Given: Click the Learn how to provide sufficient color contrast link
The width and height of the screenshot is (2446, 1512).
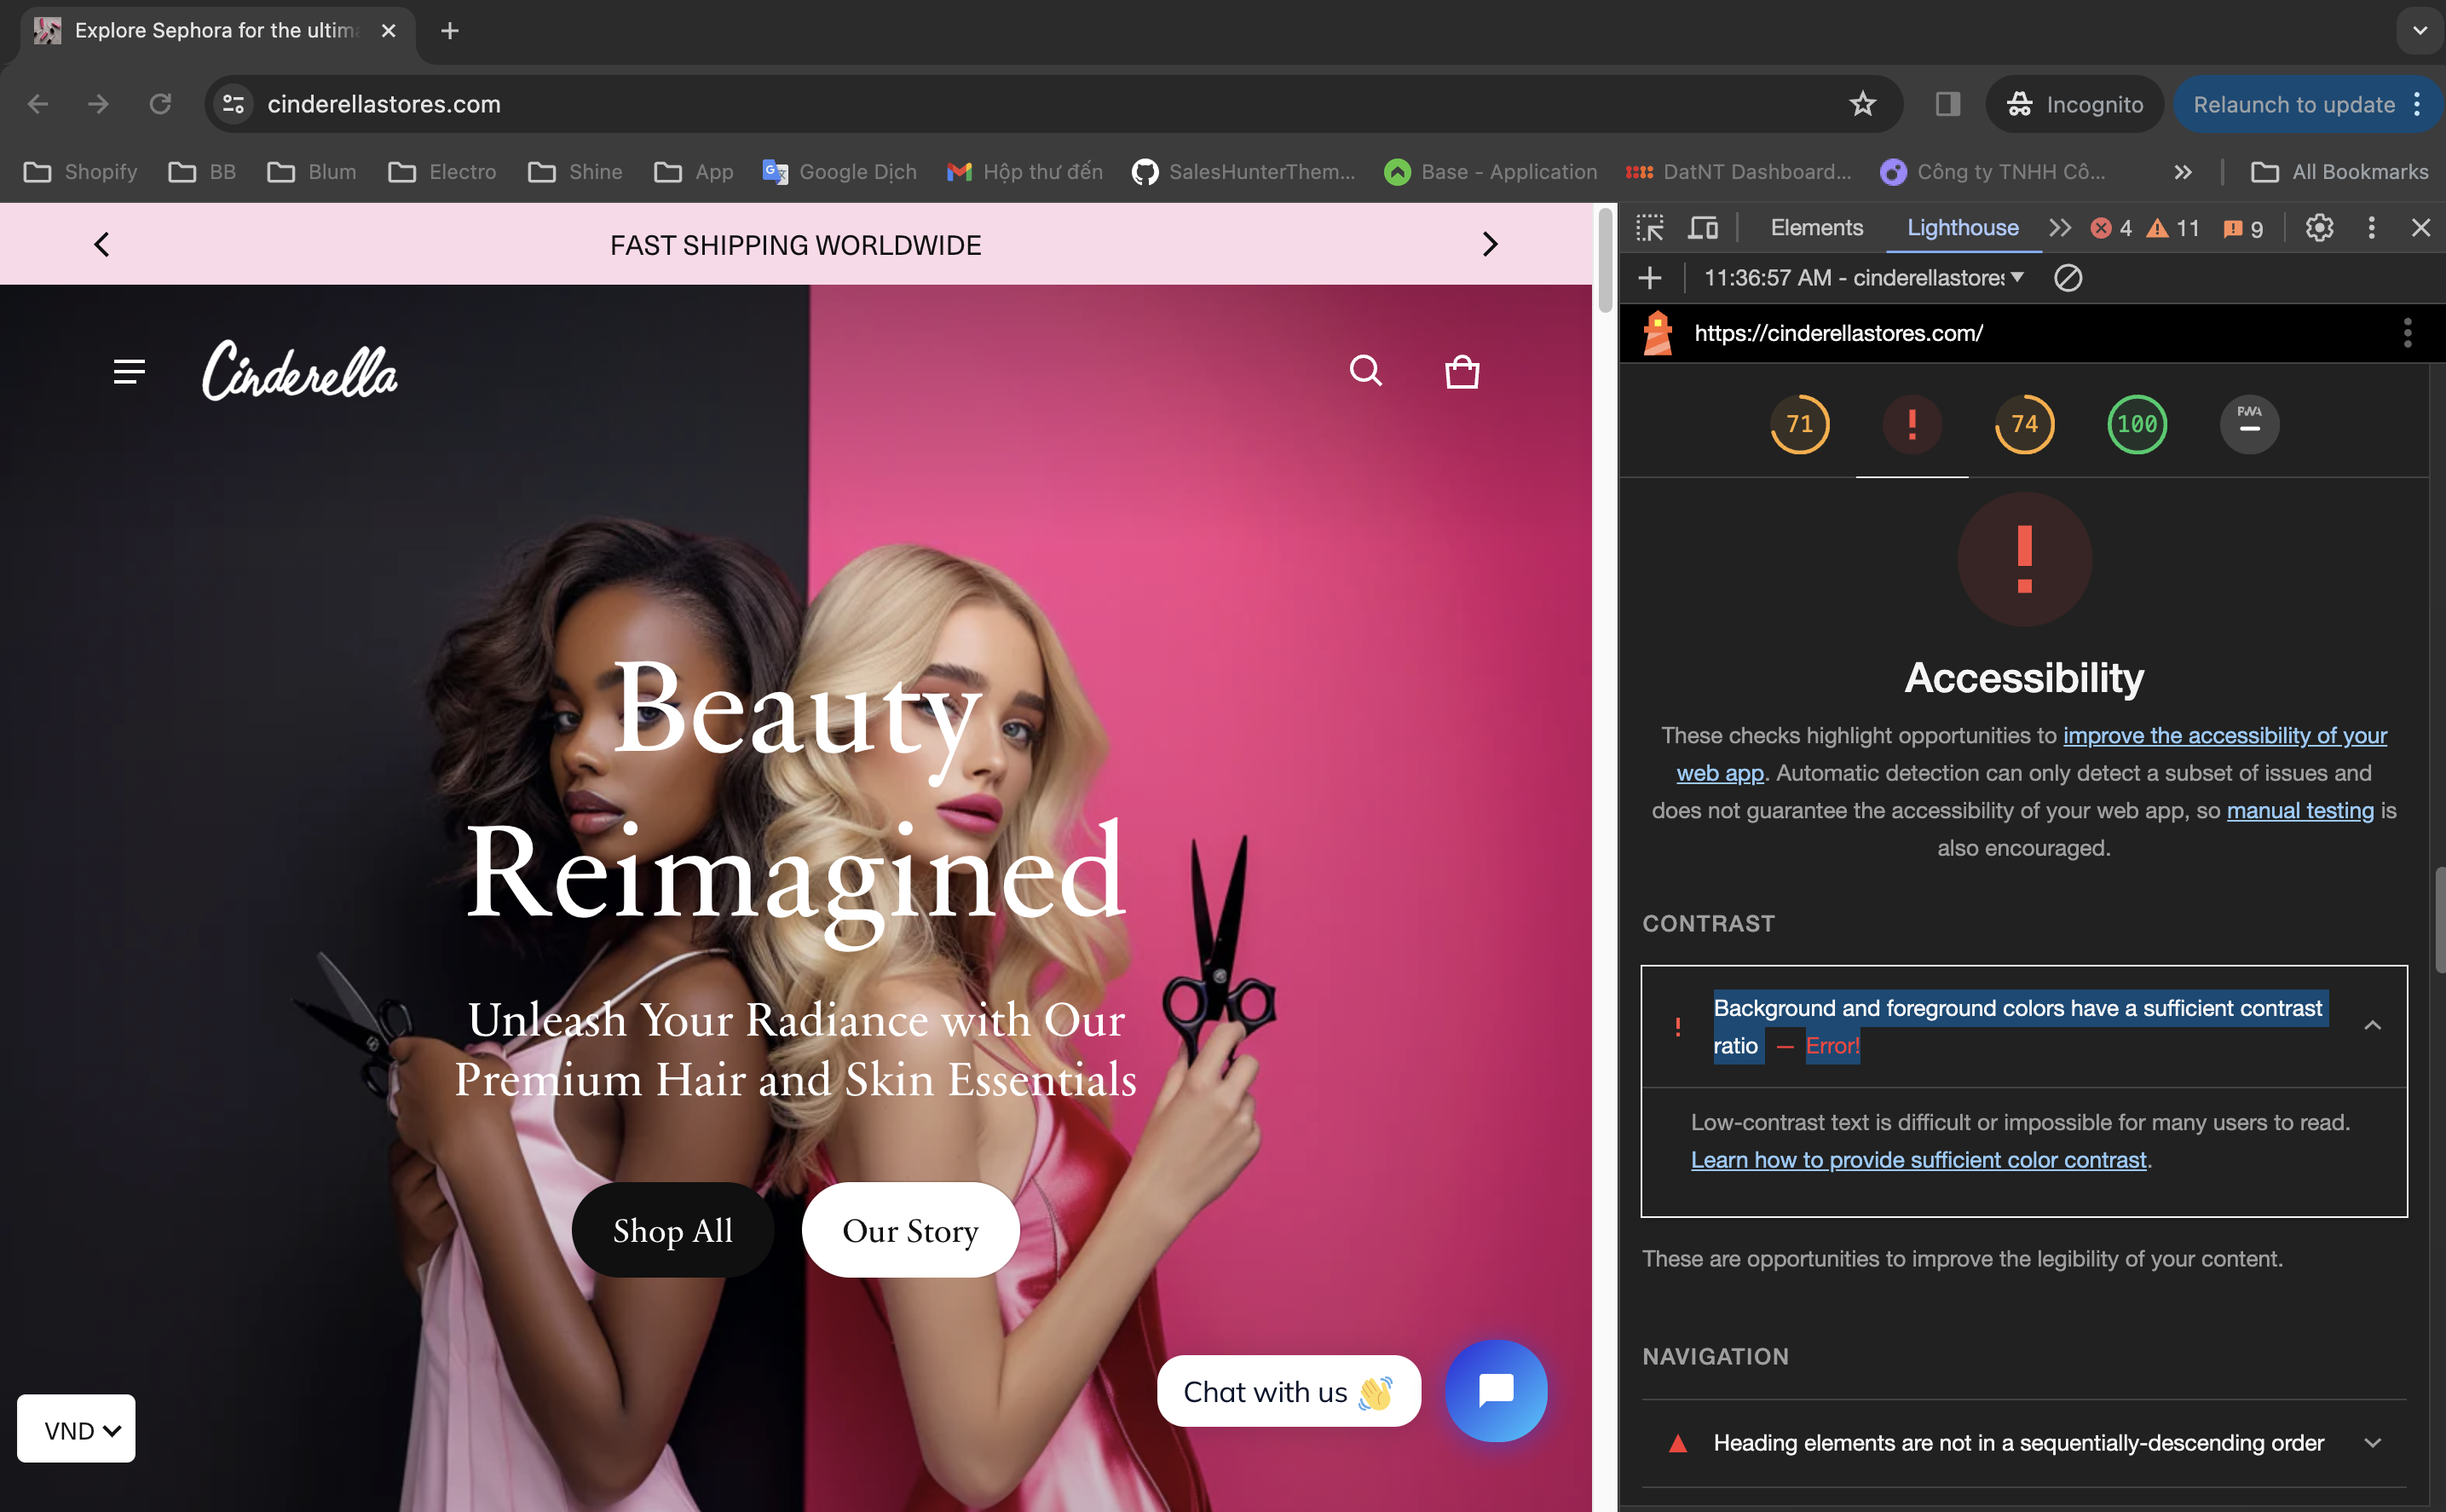Looking at the screenshot, I should [1917, 1157].
